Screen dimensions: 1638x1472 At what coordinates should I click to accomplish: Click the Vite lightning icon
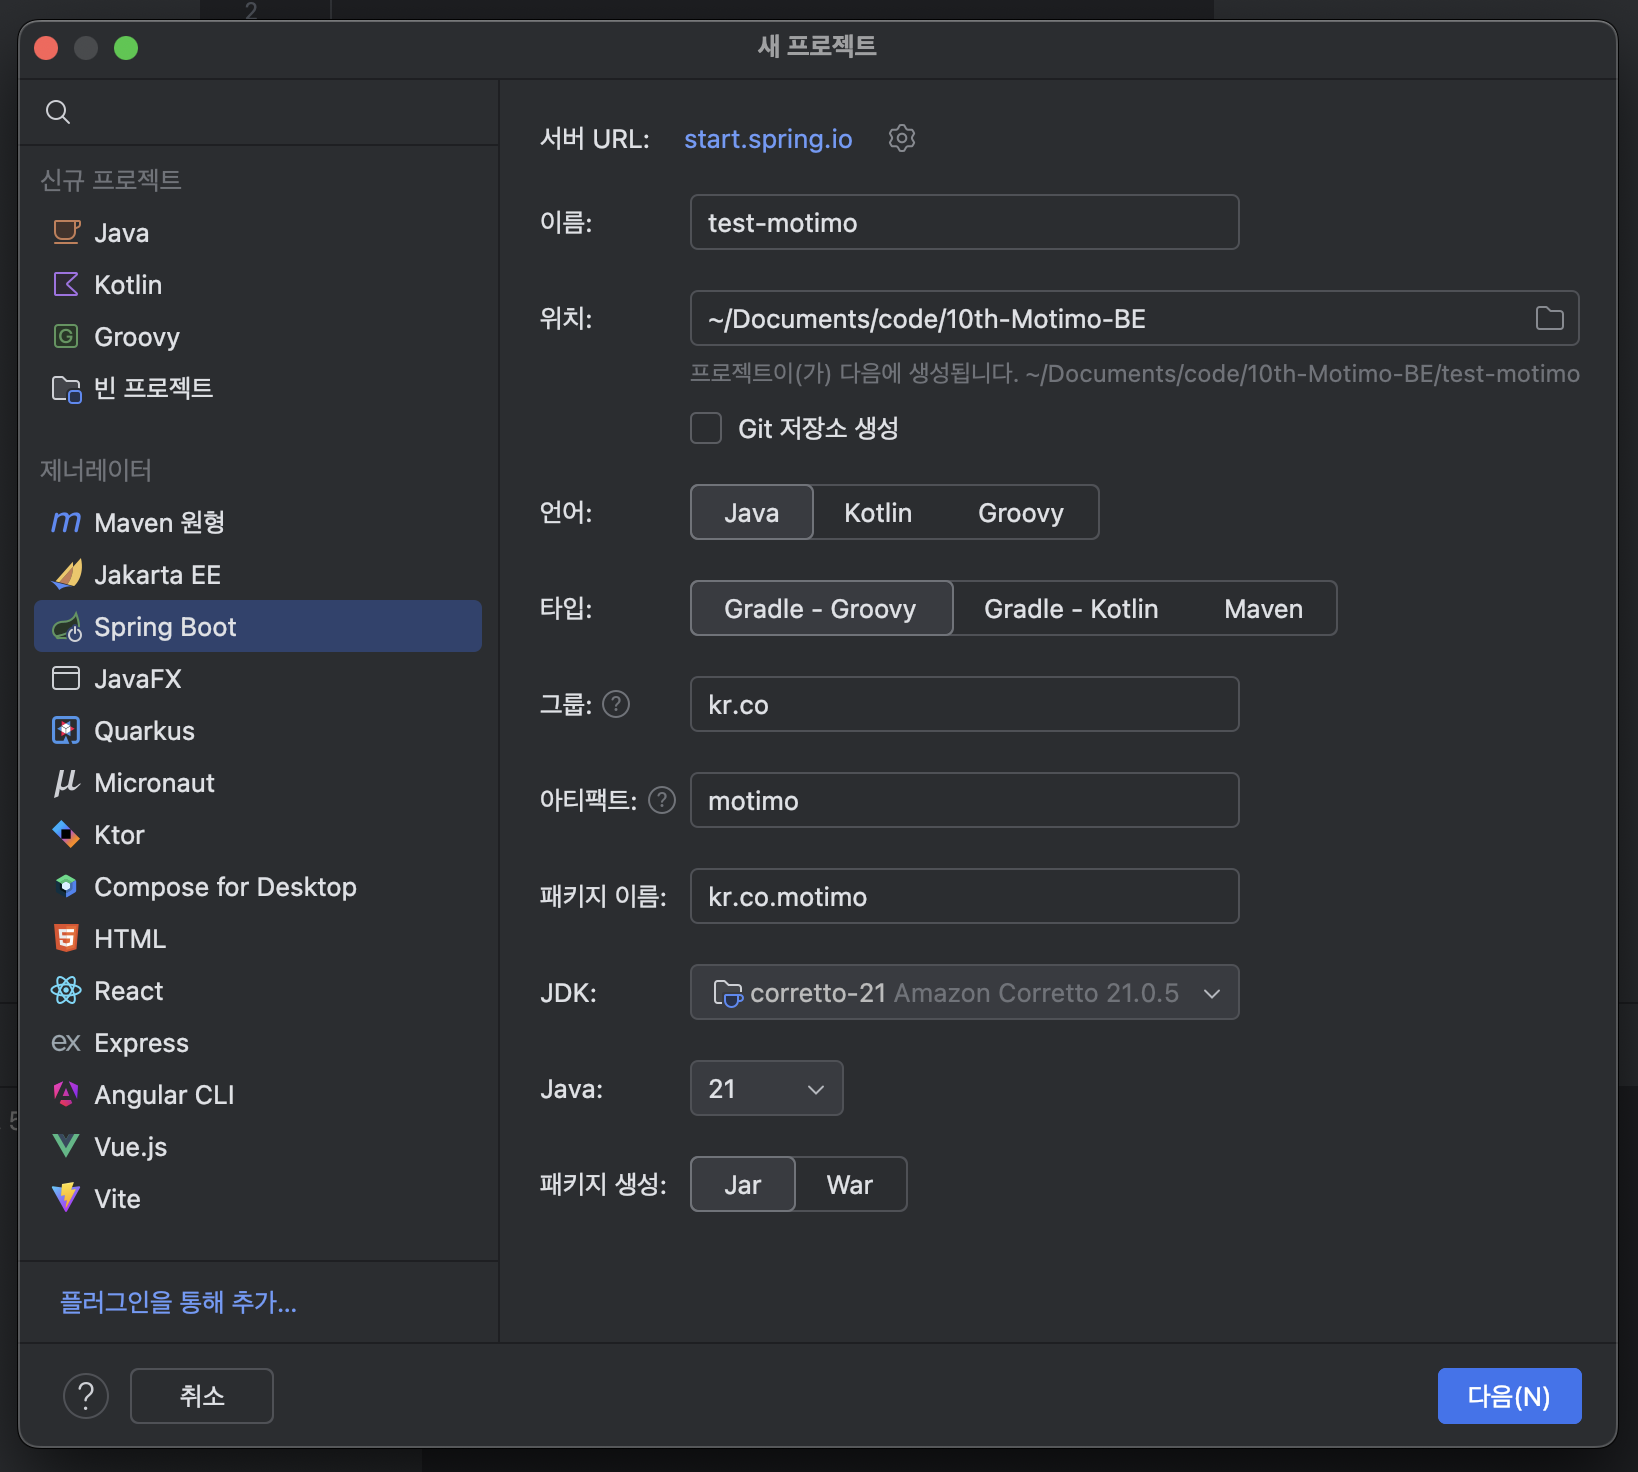point(66,1198)
